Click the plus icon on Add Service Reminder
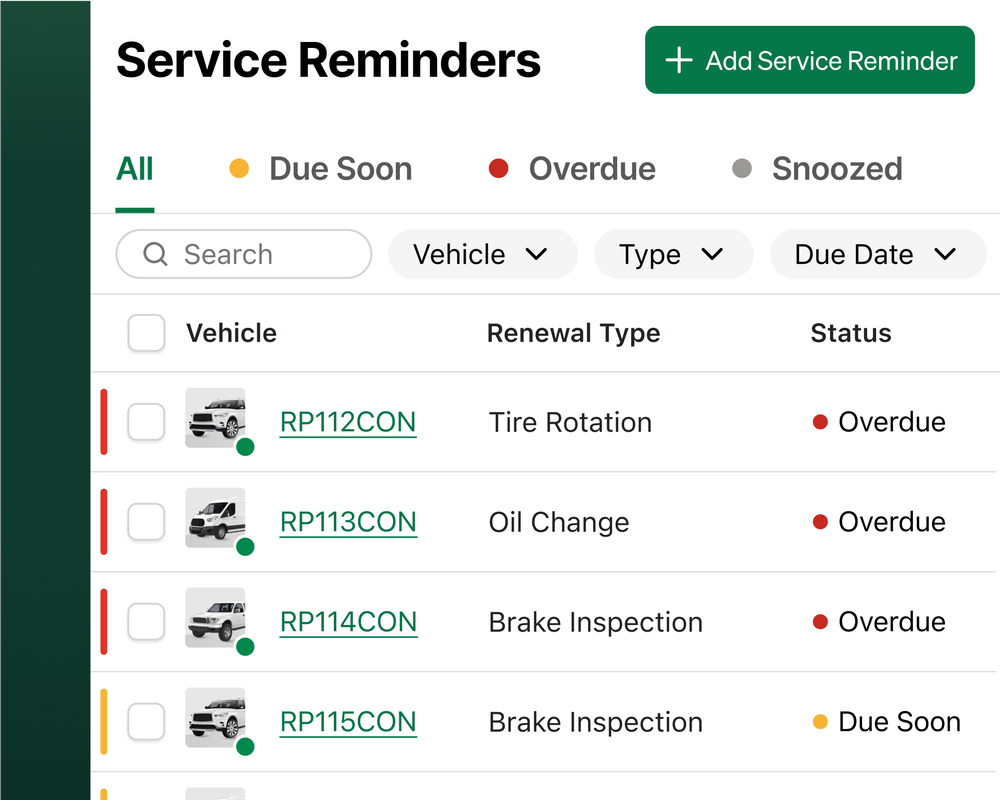Viewport: 1000px width, 800px height. tap(679, 60)
